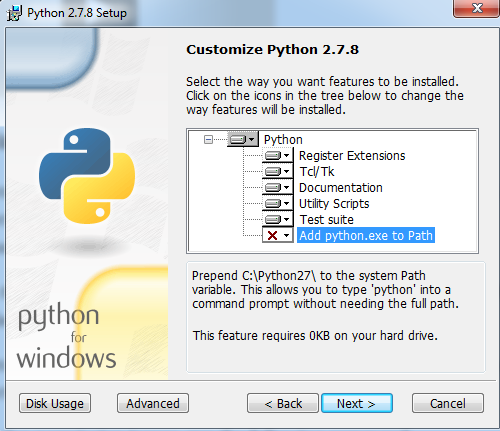Collapse the Python tree node
This screenshot has width=500, height=431.
click(208, 139)
